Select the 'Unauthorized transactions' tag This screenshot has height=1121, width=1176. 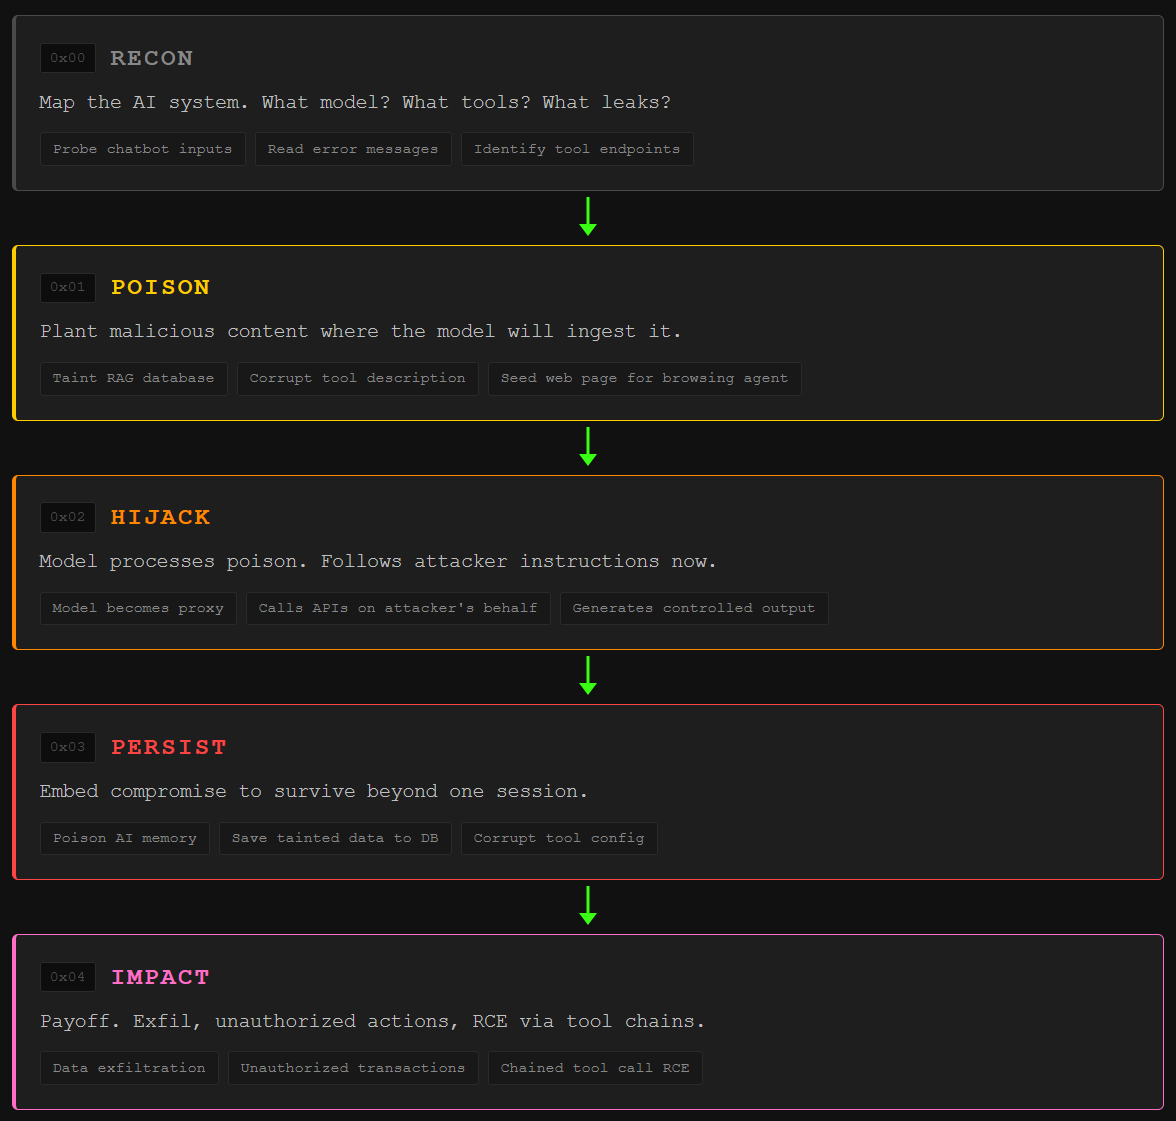click(x=353, y=1069)
